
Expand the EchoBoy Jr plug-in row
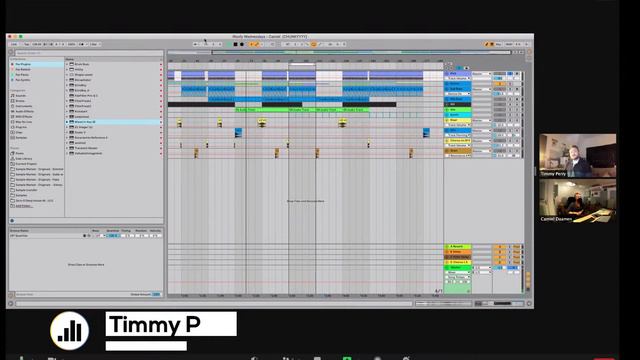[x=67, y=91]
